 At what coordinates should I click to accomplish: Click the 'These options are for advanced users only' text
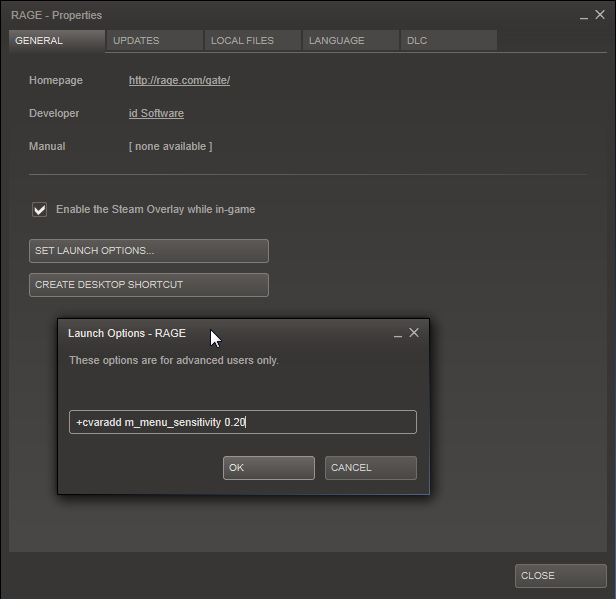click(x=174, y=360)
